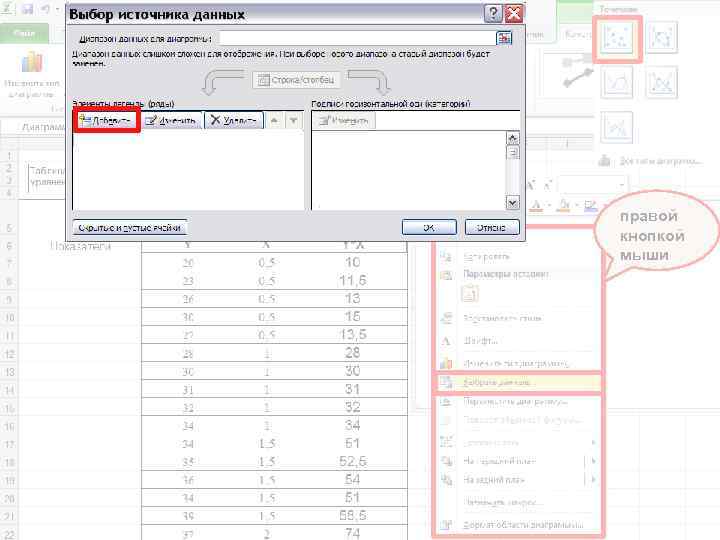Select the cell containing 11,5

353,281
